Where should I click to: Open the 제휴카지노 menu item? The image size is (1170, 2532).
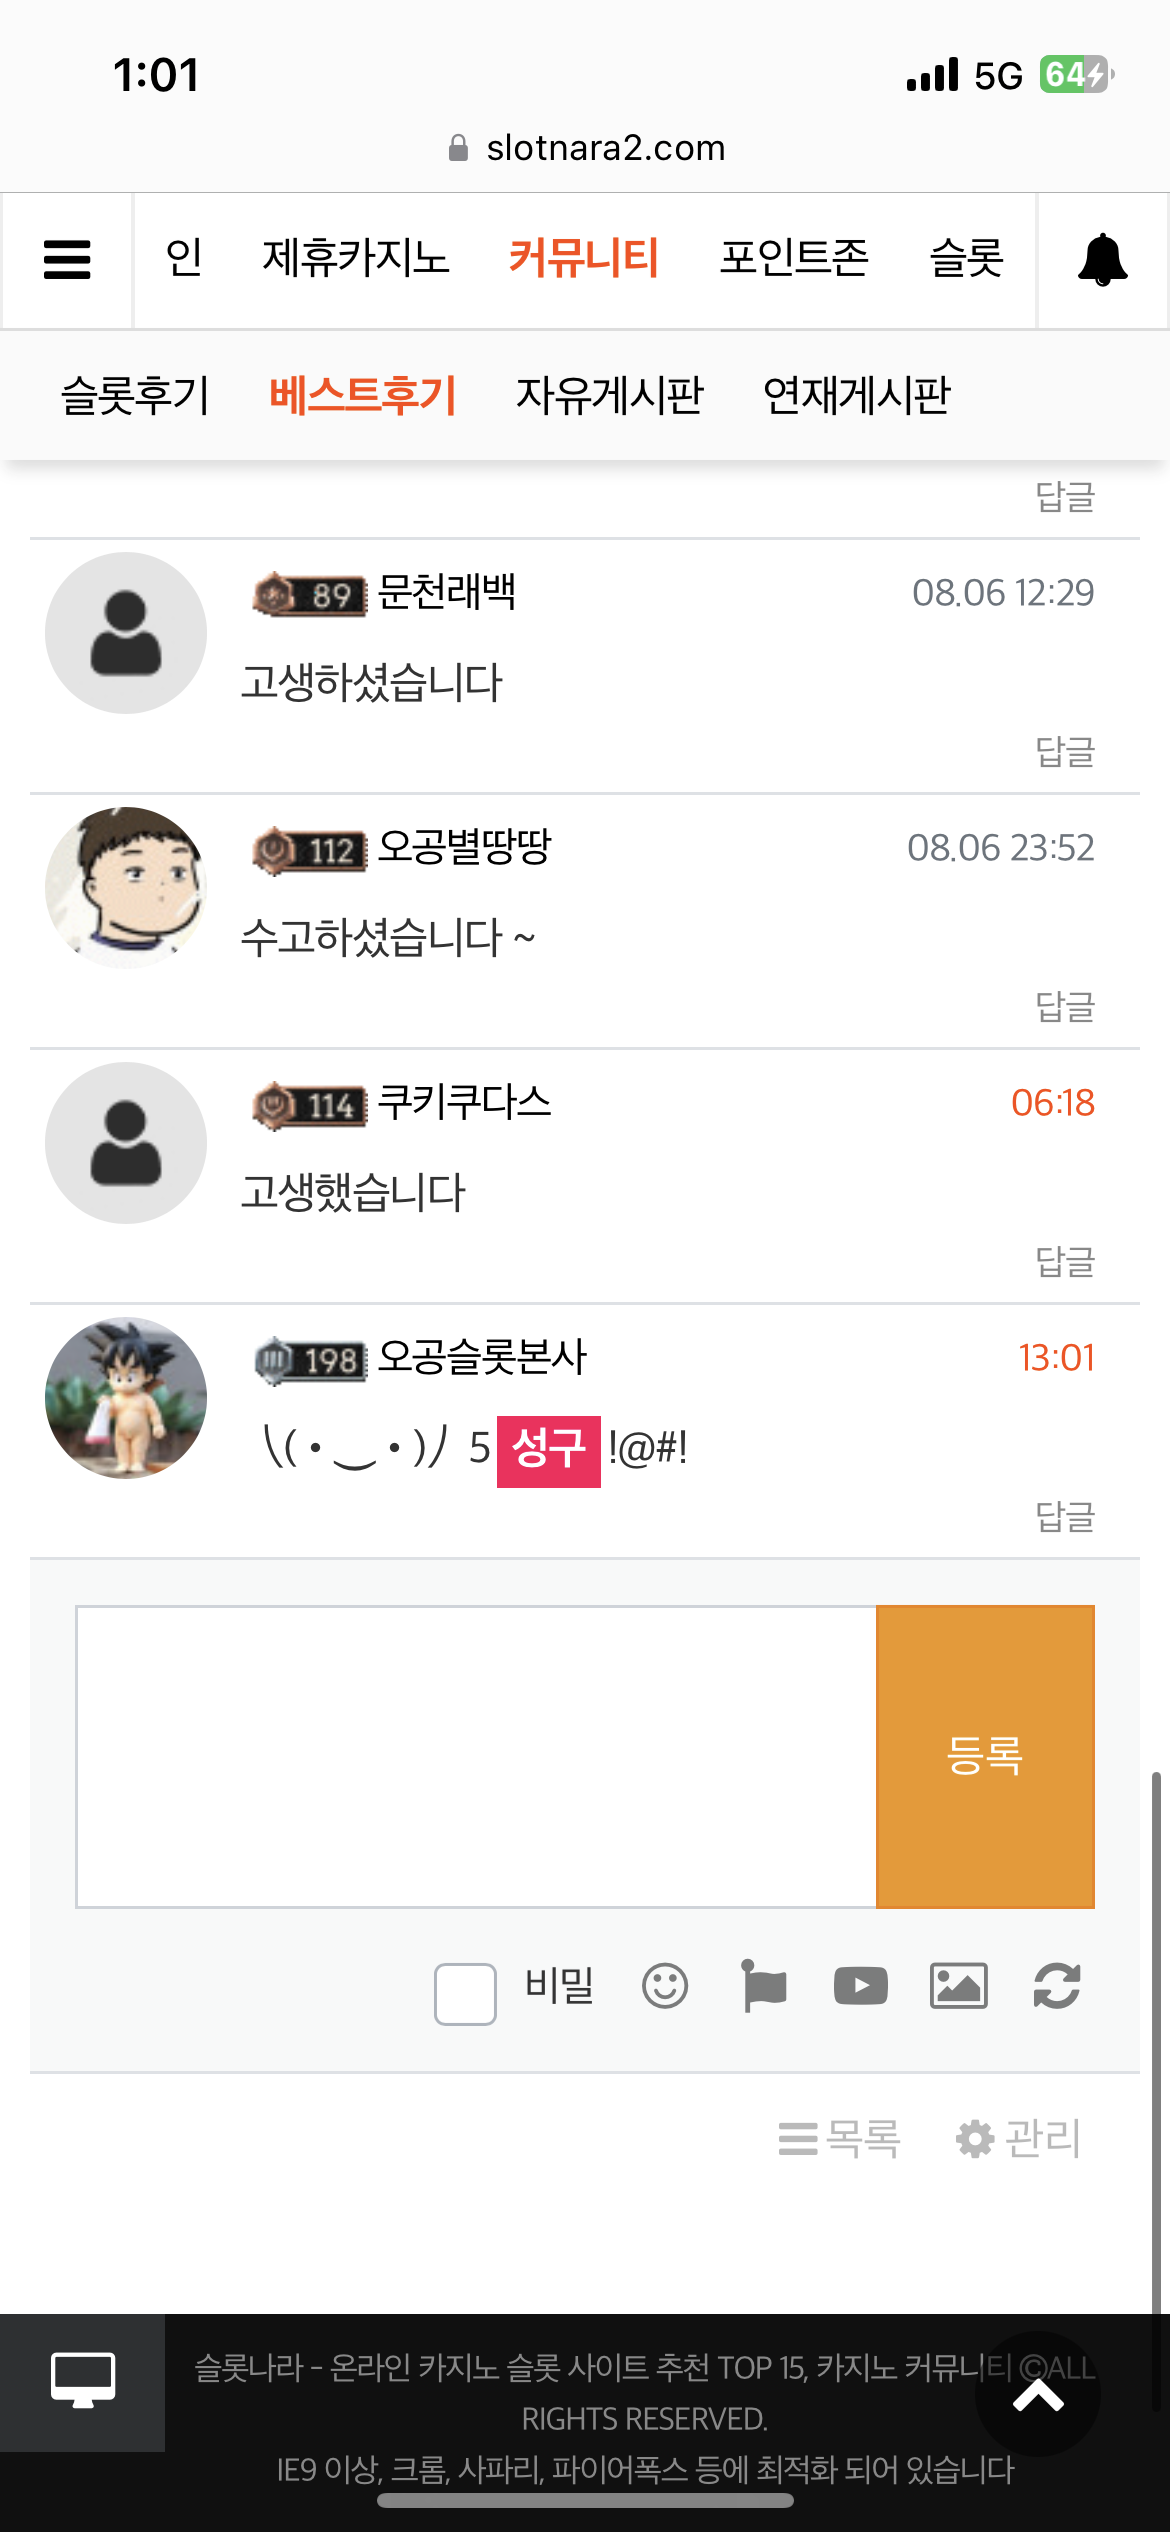point(356,258)
